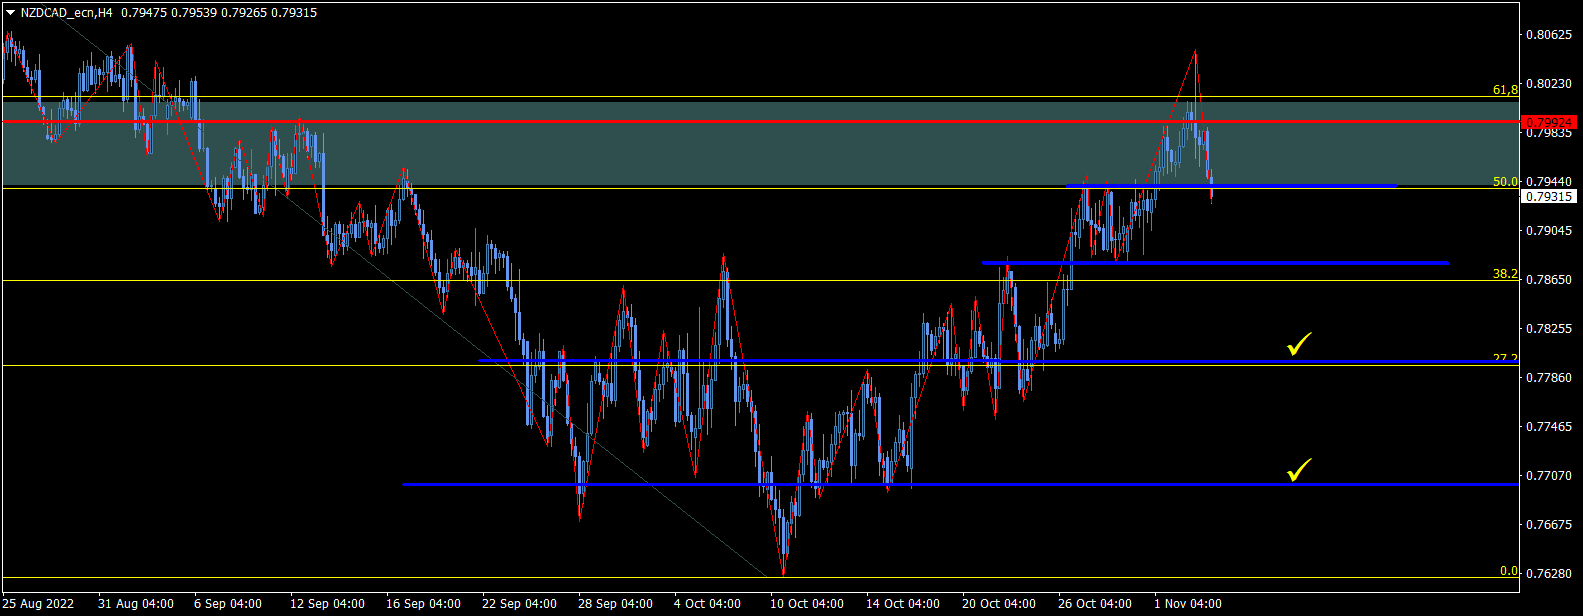The image size is (1583, 616).
Task: Select the red 0.79924 price label
Action: 1549,122
